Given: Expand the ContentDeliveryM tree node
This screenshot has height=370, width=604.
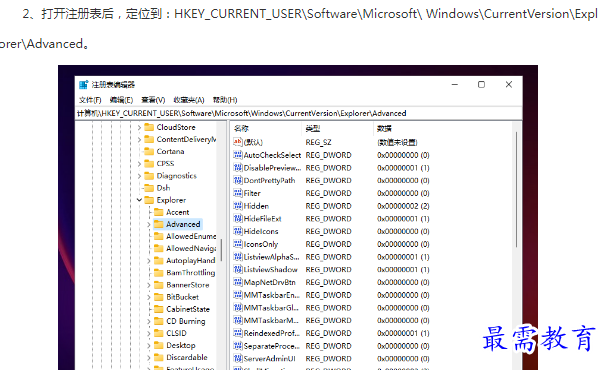Looking at the screenshot, I should [139, 140].
